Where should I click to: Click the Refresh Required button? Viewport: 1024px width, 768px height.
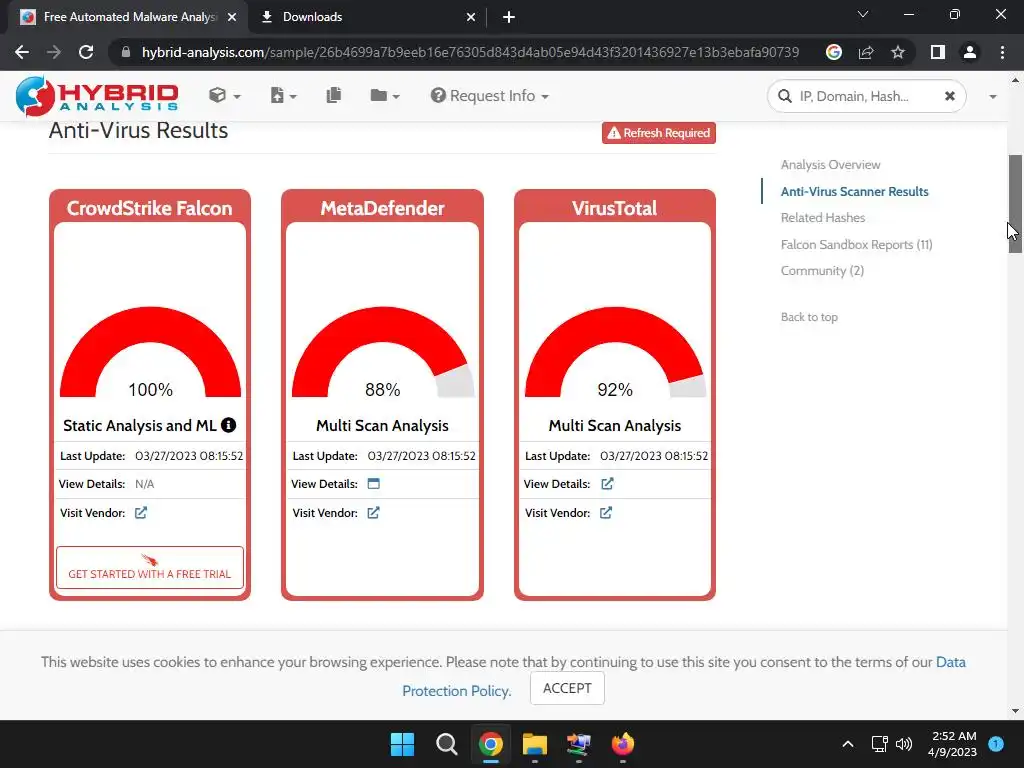point(658,133)
